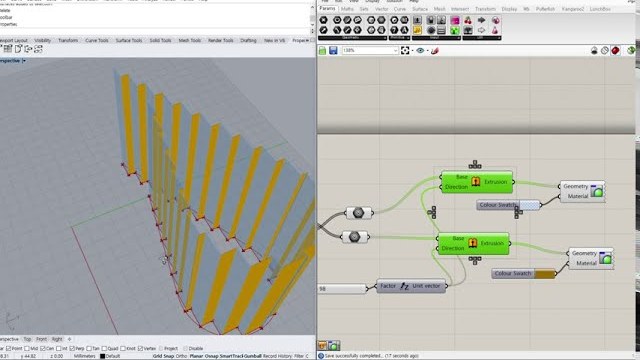Expand the Geometry group panel bar
Image resolution: width=640 pixels, height=360 pixels.
tap(352, 38)
